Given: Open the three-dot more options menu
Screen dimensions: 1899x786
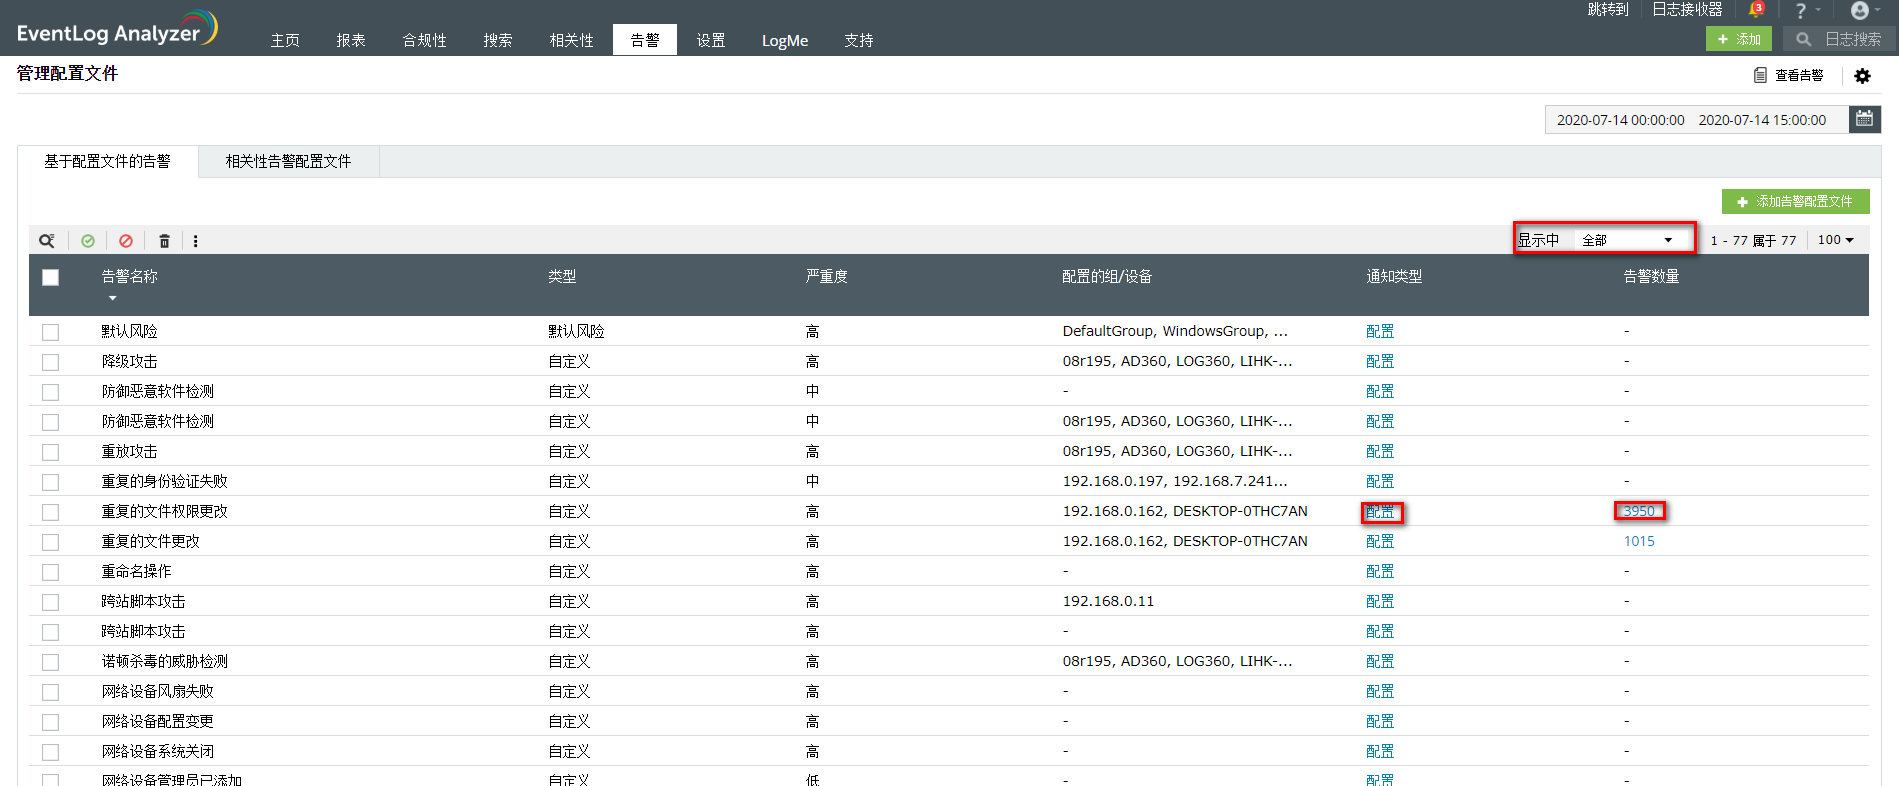Looking at the screenshot, I should coord(196,241).
